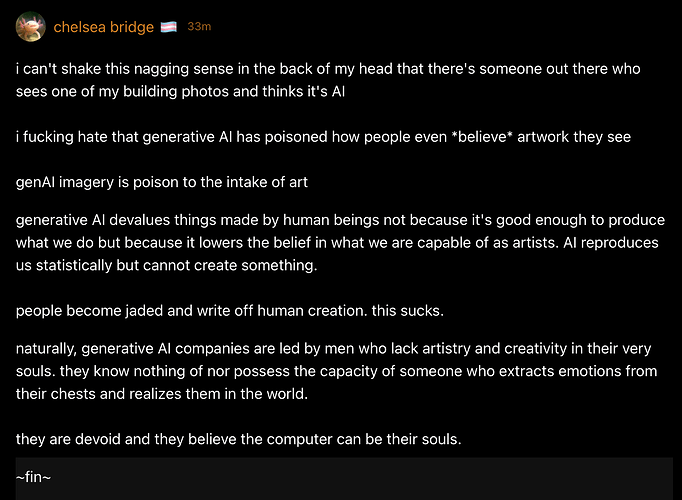This screenshot has width=682, height=500.
Task: Click the paragraph beginning "generative AI devalues things"
Action: tap(340, 243)
